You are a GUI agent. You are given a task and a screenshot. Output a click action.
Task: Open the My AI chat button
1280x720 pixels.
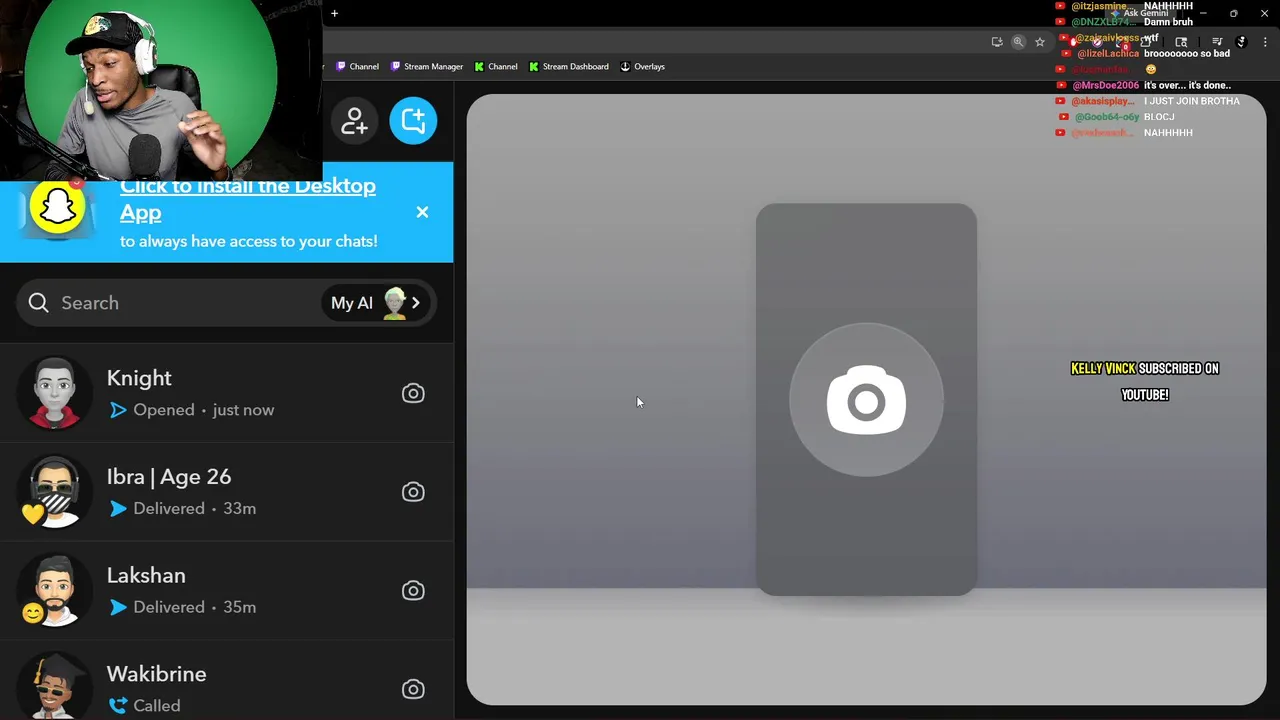tap(376, 303)
